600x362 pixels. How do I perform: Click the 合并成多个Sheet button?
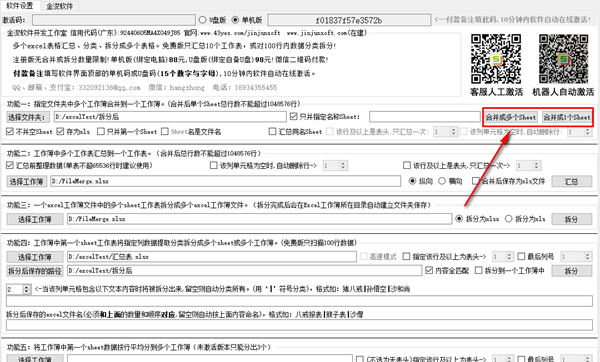pos(511,117)
